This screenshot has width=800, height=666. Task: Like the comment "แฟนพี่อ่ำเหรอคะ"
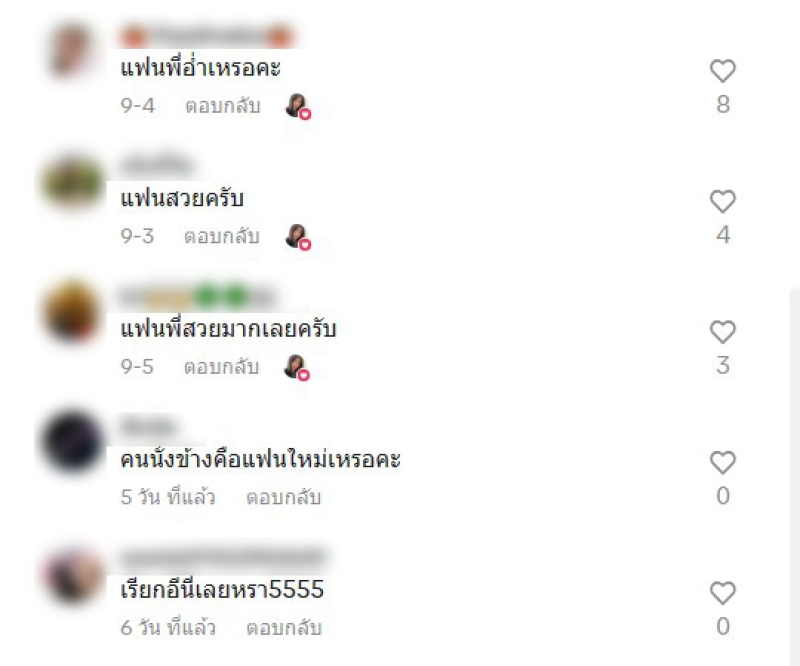click(722, 71)
